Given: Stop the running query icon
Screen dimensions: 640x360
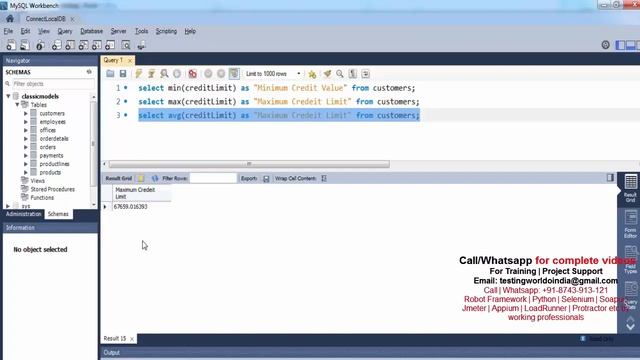Looking at the screenshot, I should pos(177,74).
